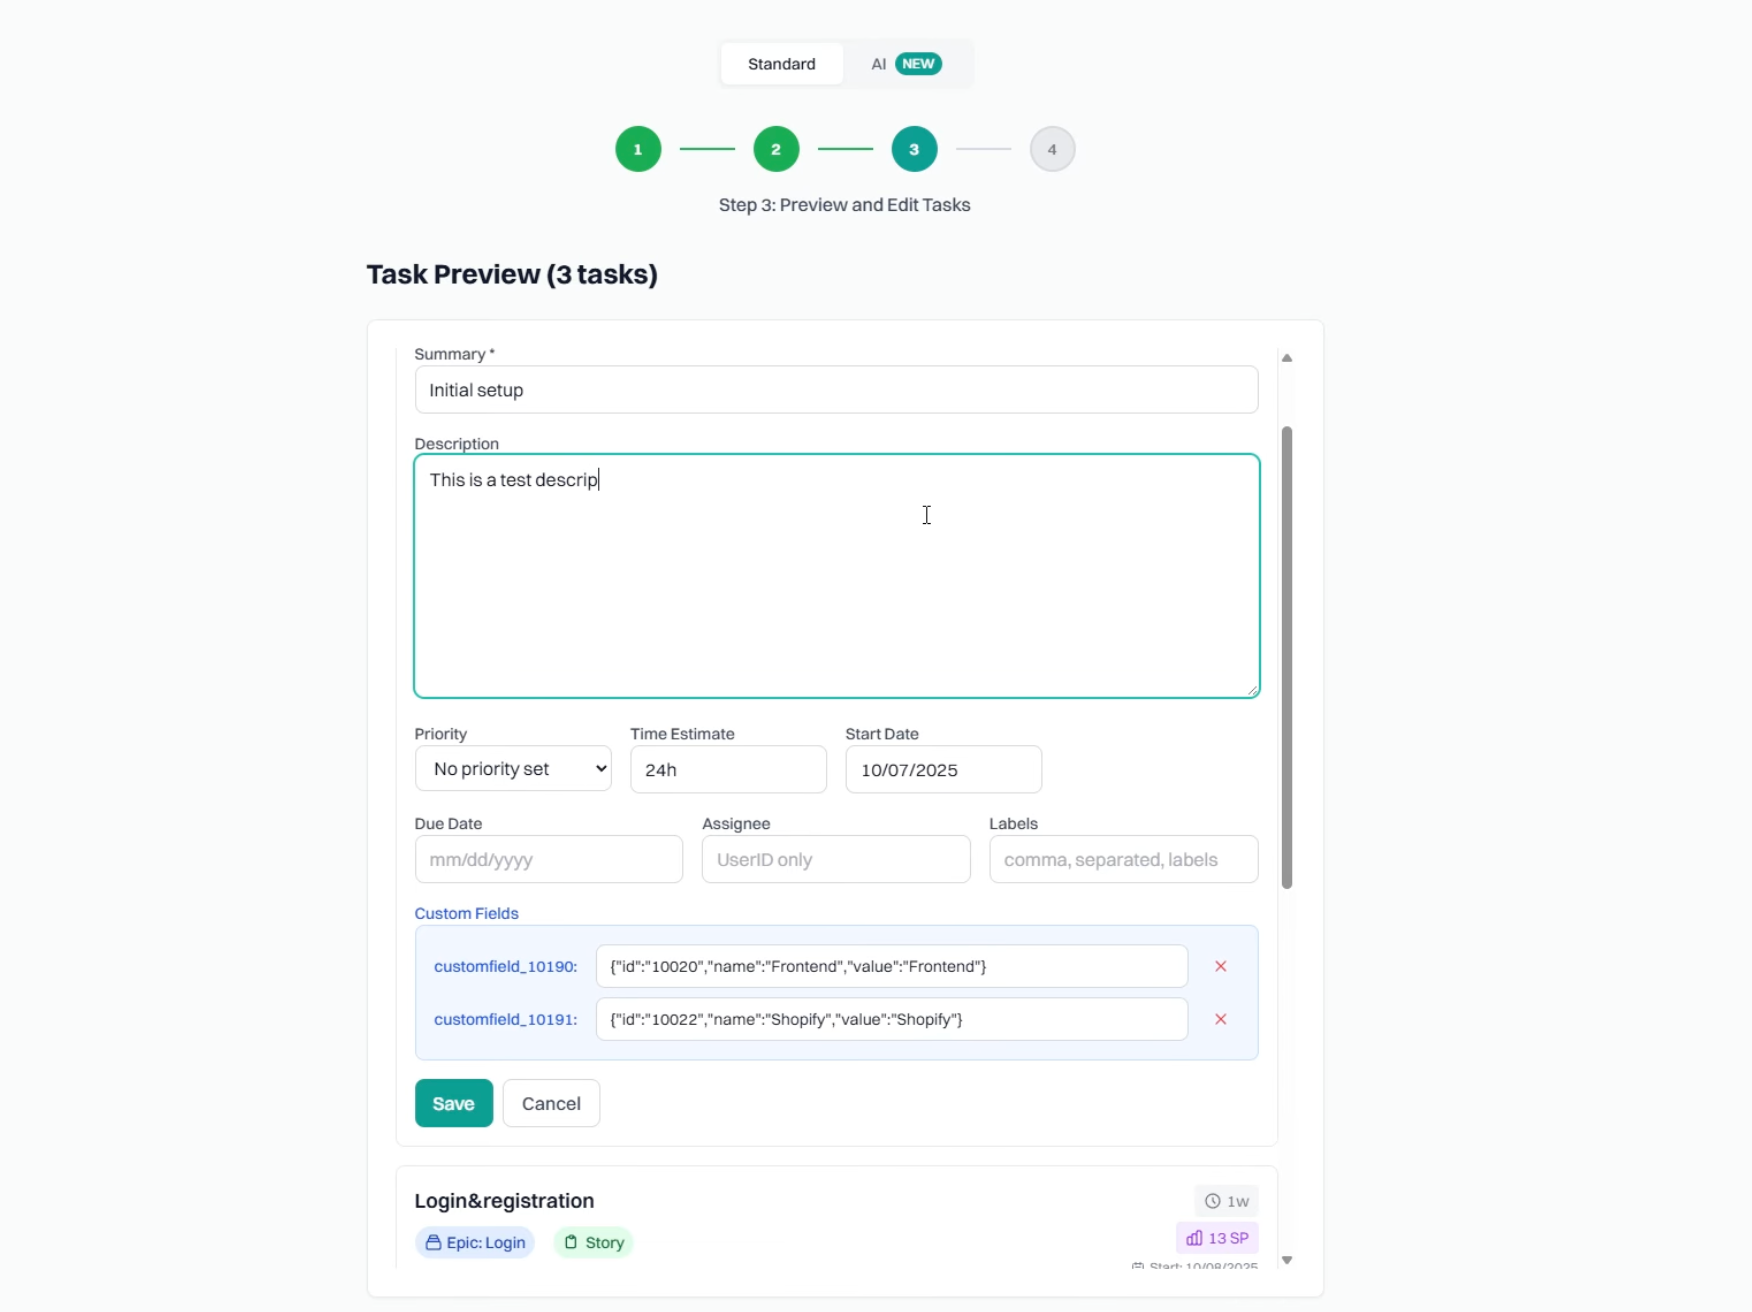Click the Time Estimate field
This screenshot has height=1312, width=1752.
728,769
